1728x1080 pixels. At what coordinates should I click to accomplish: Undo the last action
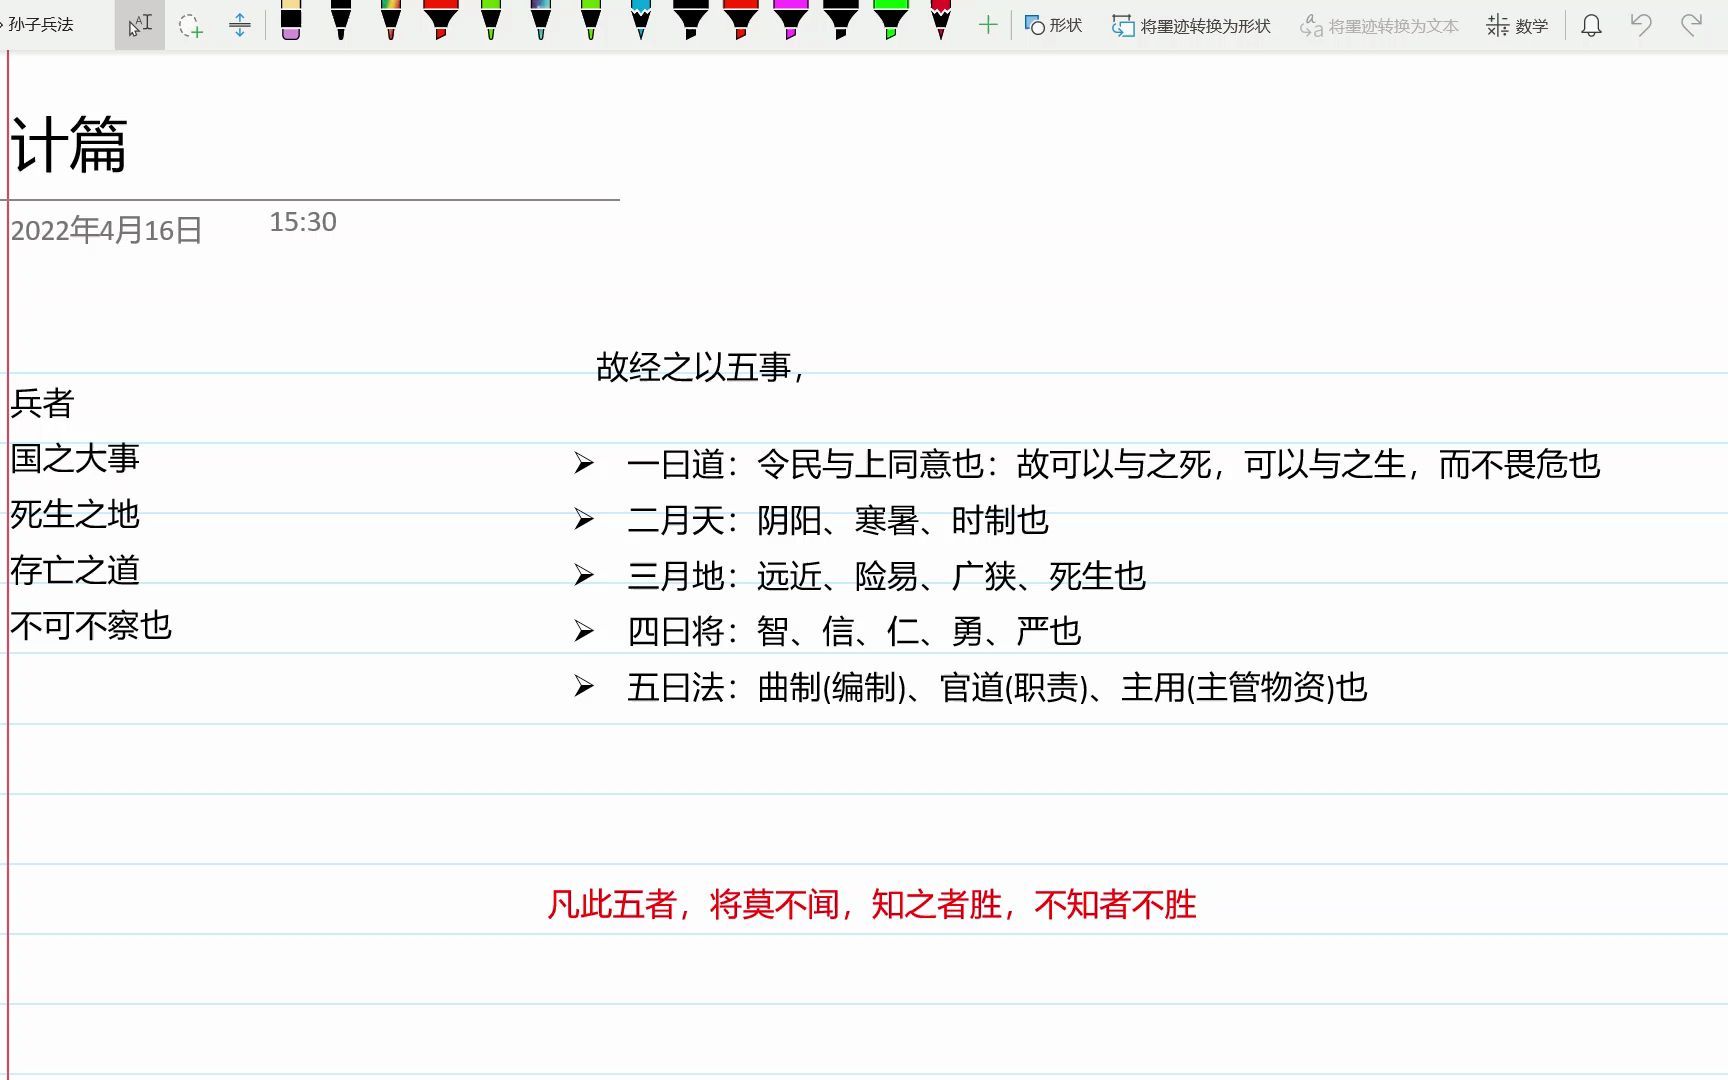1641,25
